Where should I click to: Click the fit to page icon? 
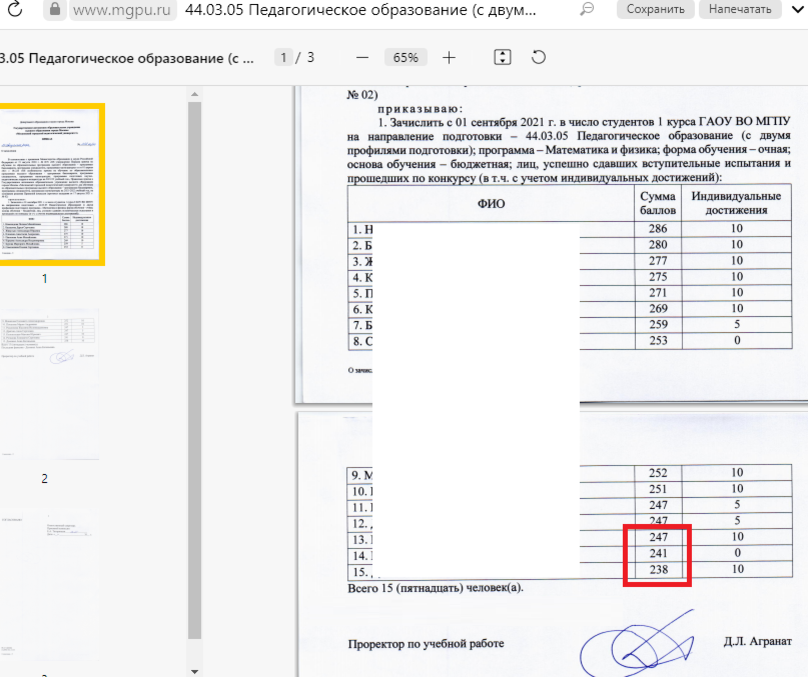[x=502, y=57]
